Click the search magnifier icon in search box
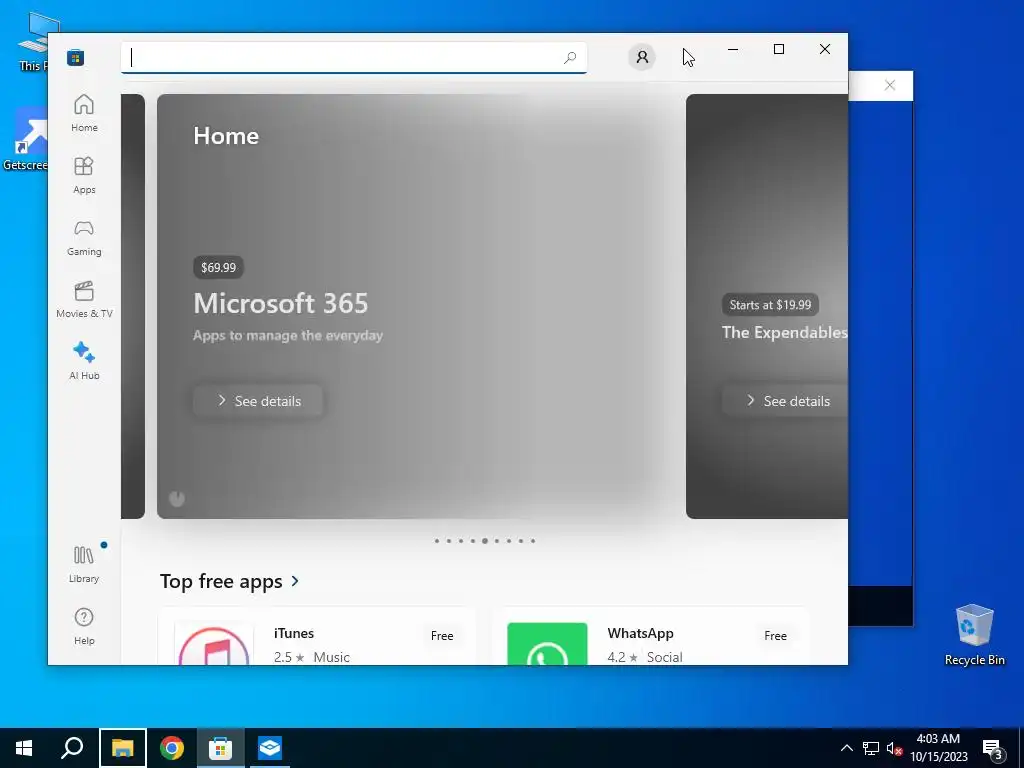 click(570, 57)
